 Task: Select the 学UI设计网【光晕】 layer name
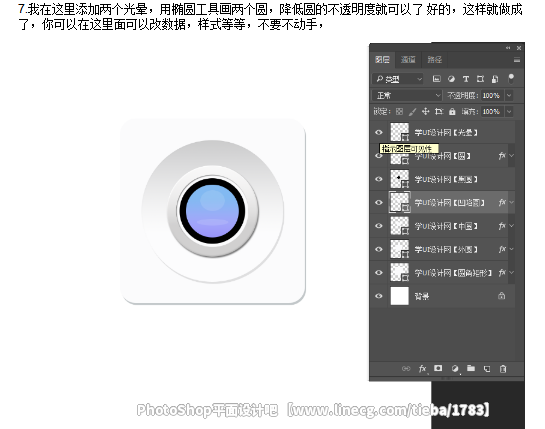(x=446, y=132)
